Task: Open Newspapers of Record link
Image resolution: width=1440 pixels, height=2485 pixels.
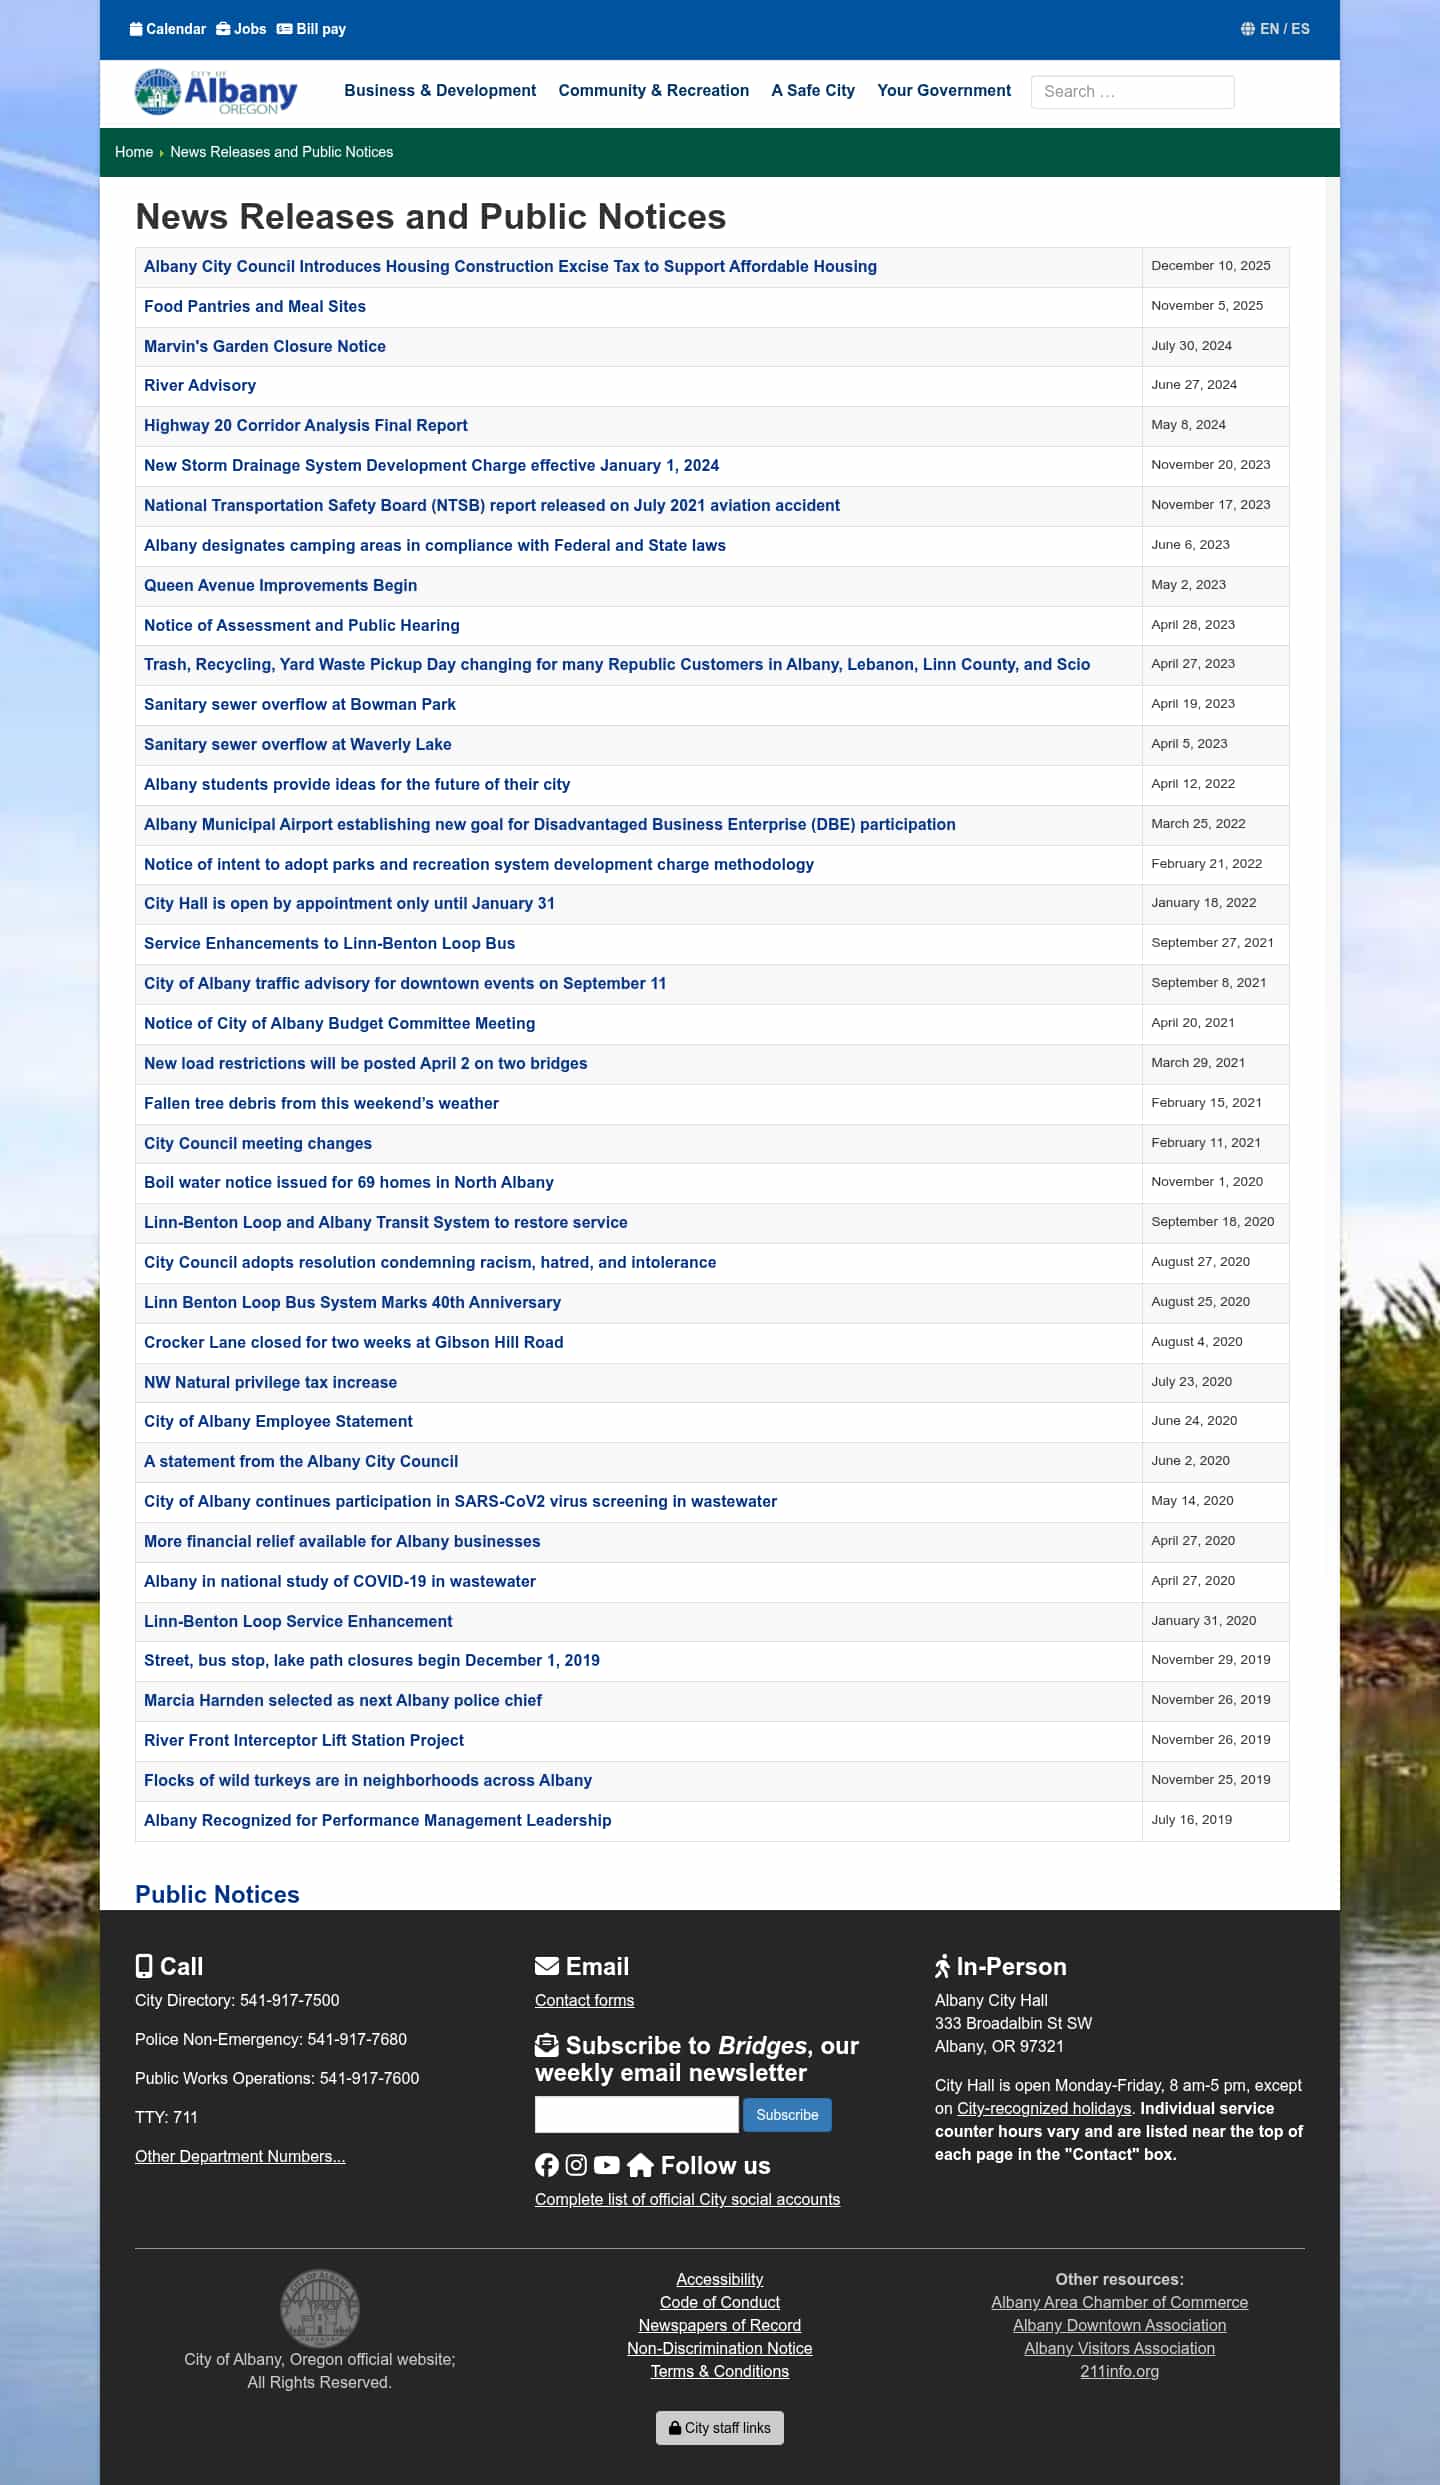Action: pos(720,2325)
